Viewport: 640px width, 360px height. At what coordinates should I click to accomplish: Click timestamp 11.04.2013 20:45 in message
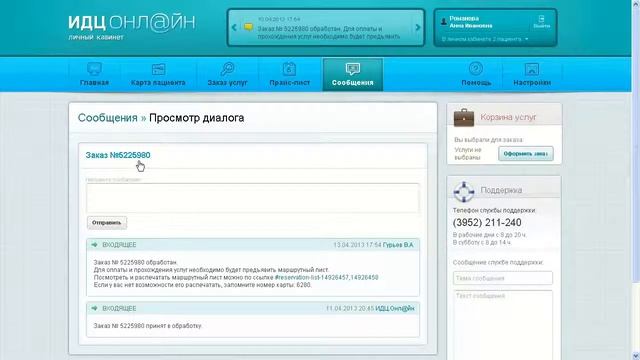[350, 309]
